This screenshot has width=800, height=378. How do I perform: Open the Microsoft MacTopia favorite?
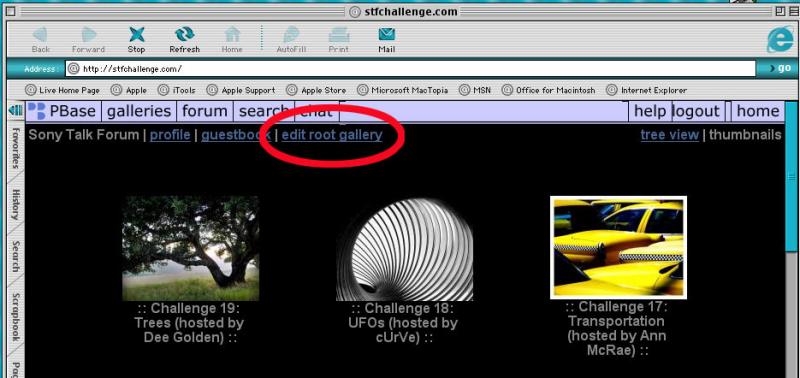pos(403,90)
